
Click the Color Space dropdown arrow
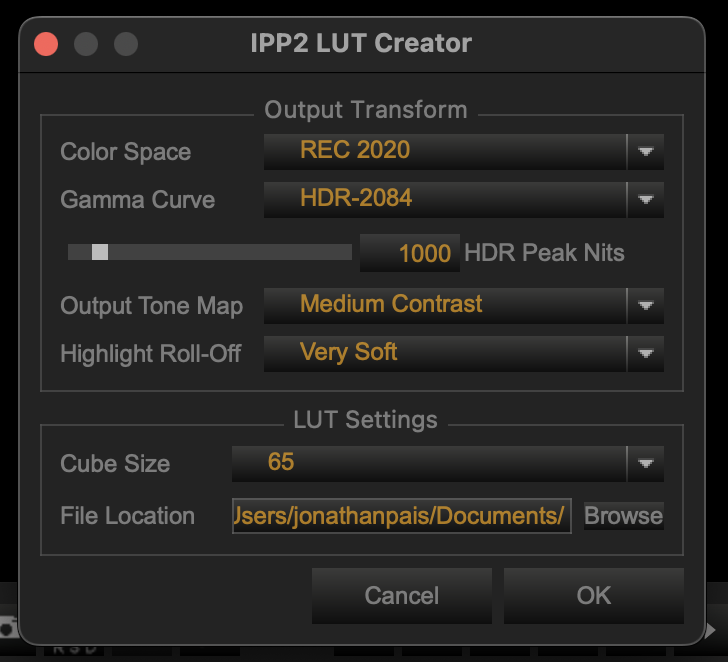[x=645, y=152]
